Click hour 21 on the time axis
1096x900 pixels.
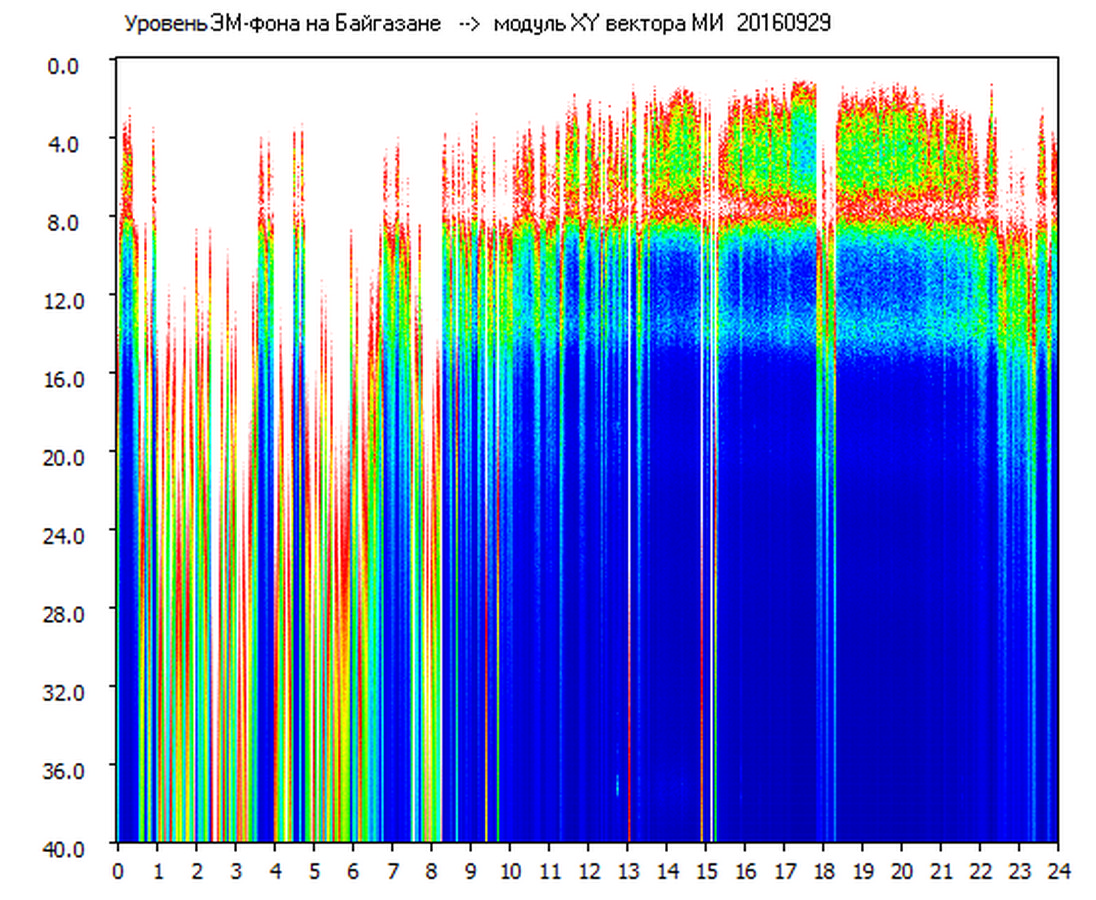click(941, 870)
